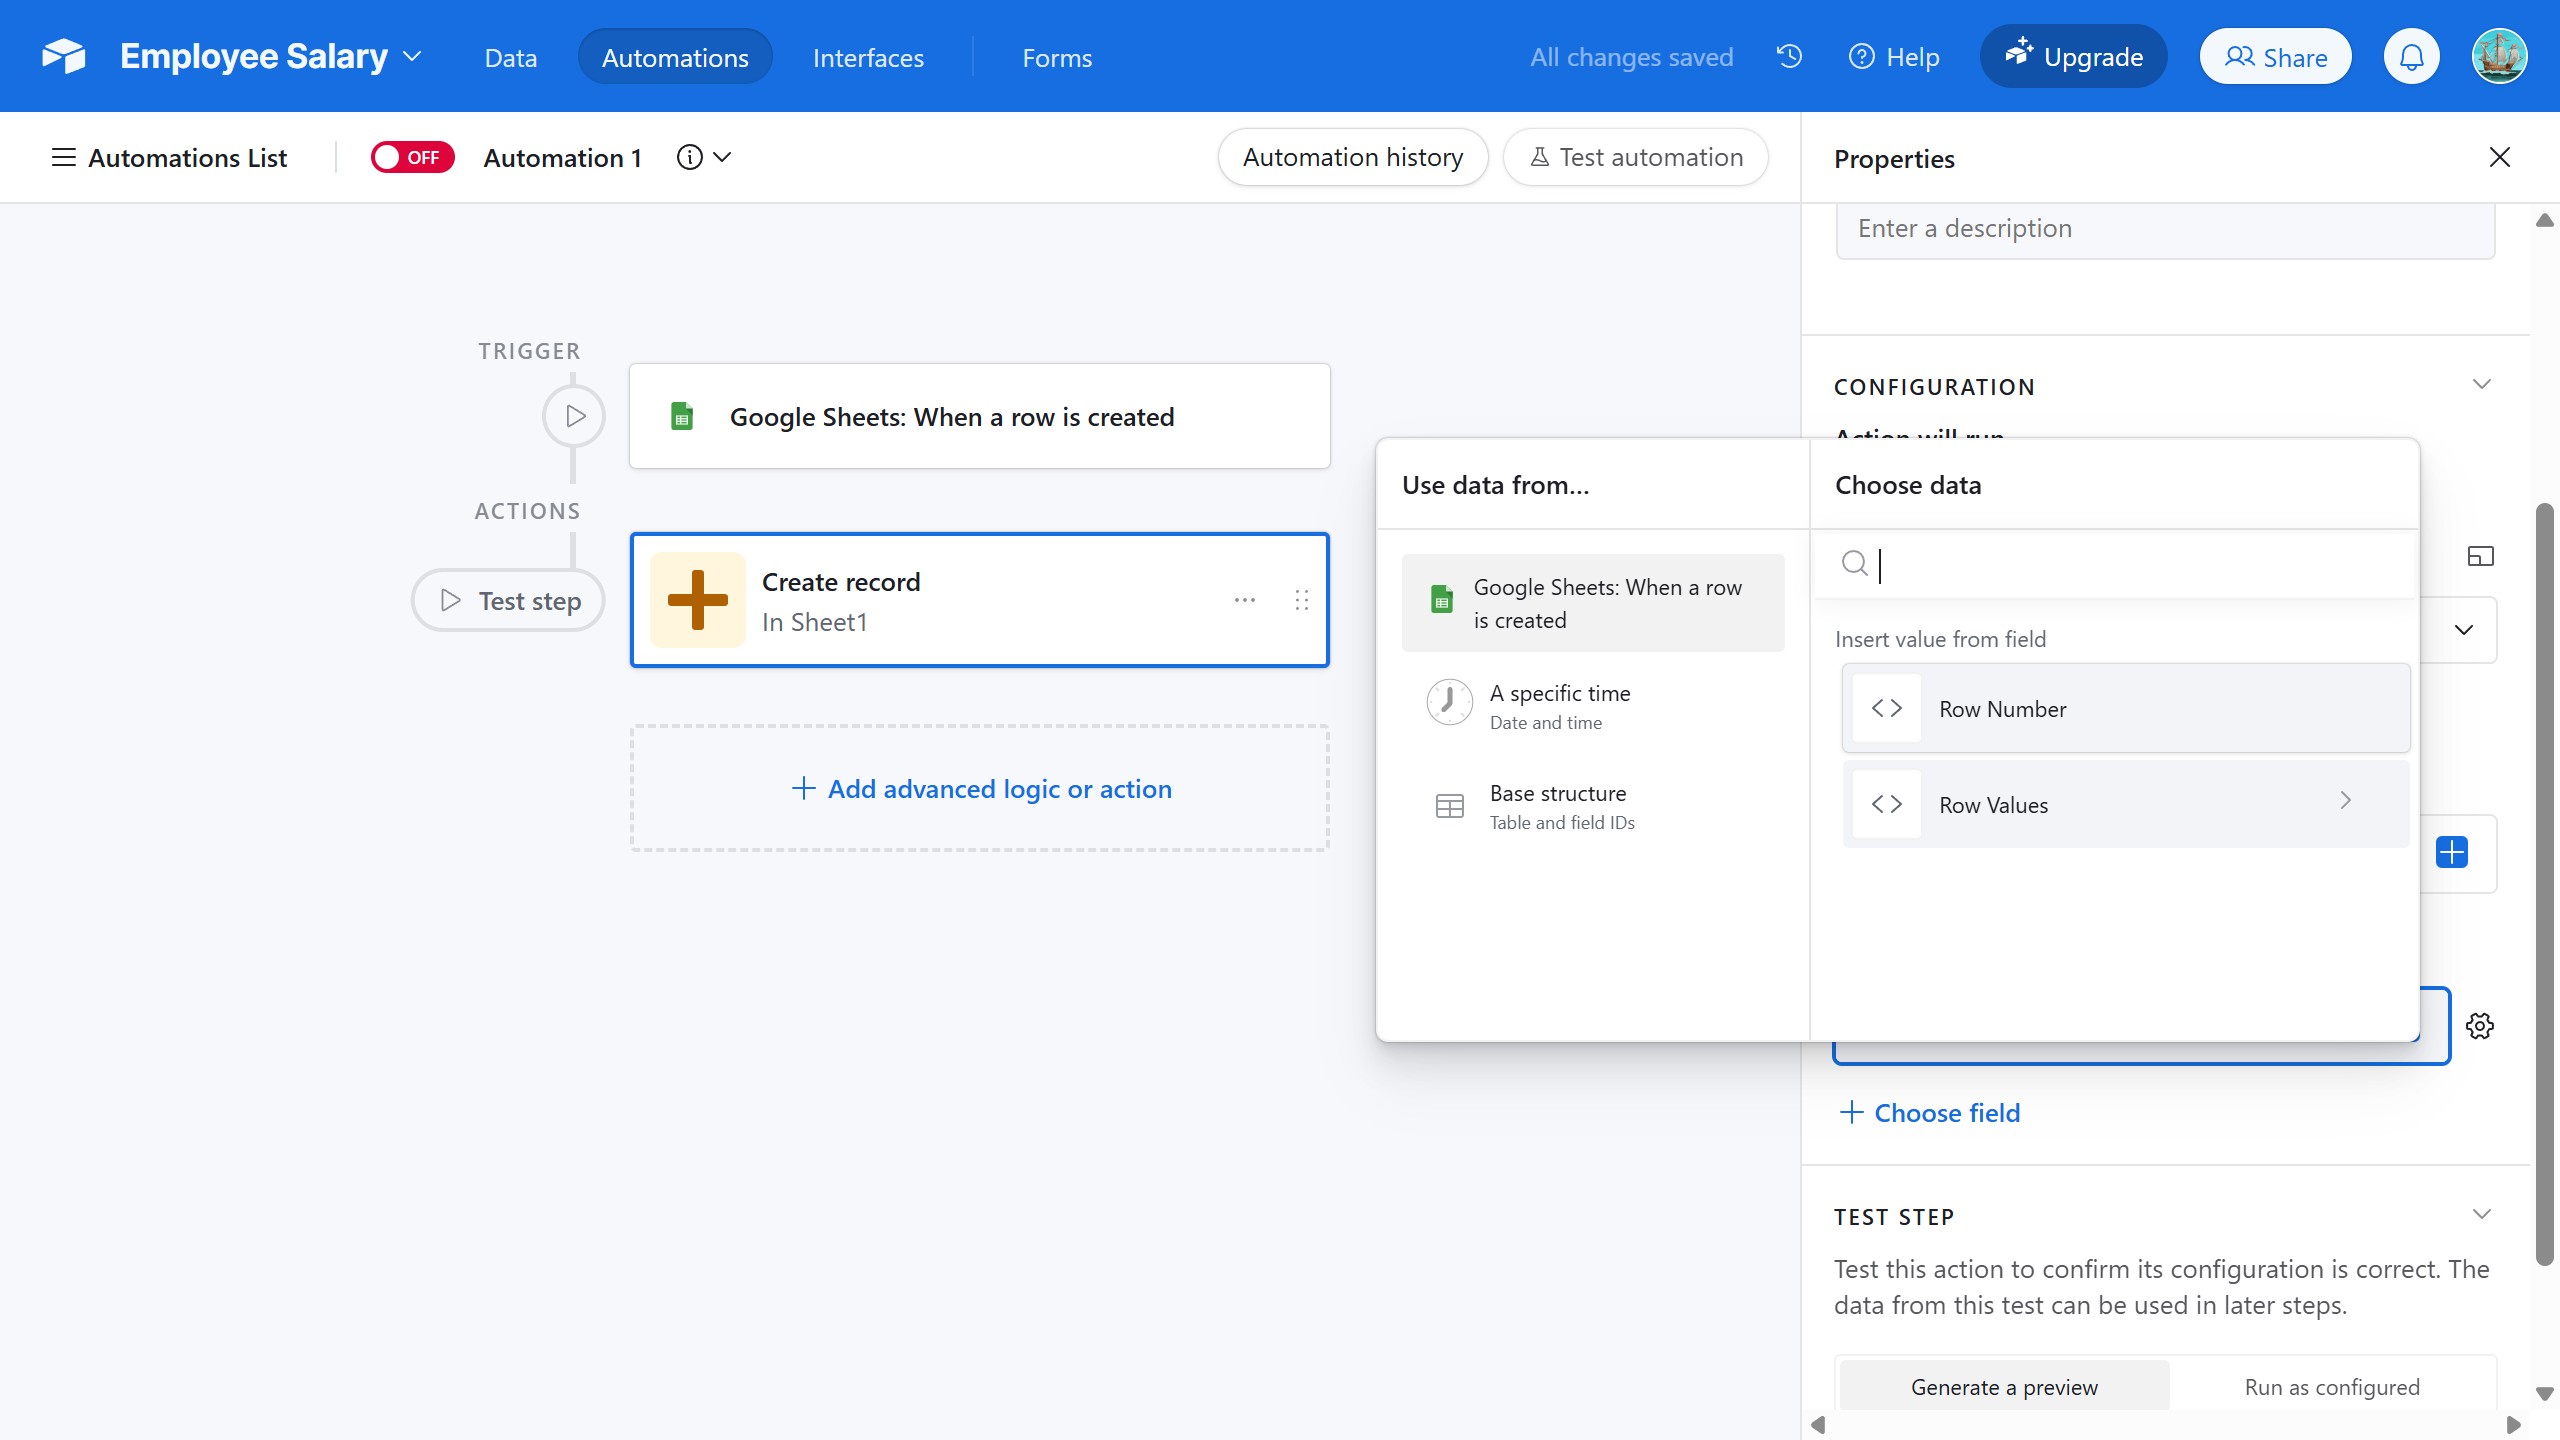Viewport: 2560px width, 1440px height.
Task: Click the trigger play circle icon
Action: (574, 416)
